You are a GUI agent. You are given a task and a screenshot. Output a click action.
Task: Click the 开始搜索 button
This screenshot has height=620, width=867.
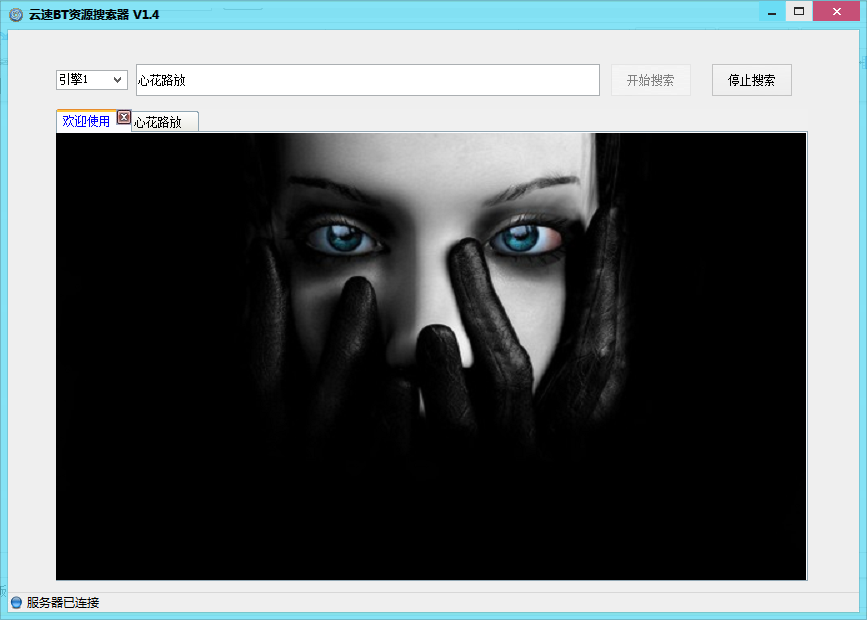point(651,80)
